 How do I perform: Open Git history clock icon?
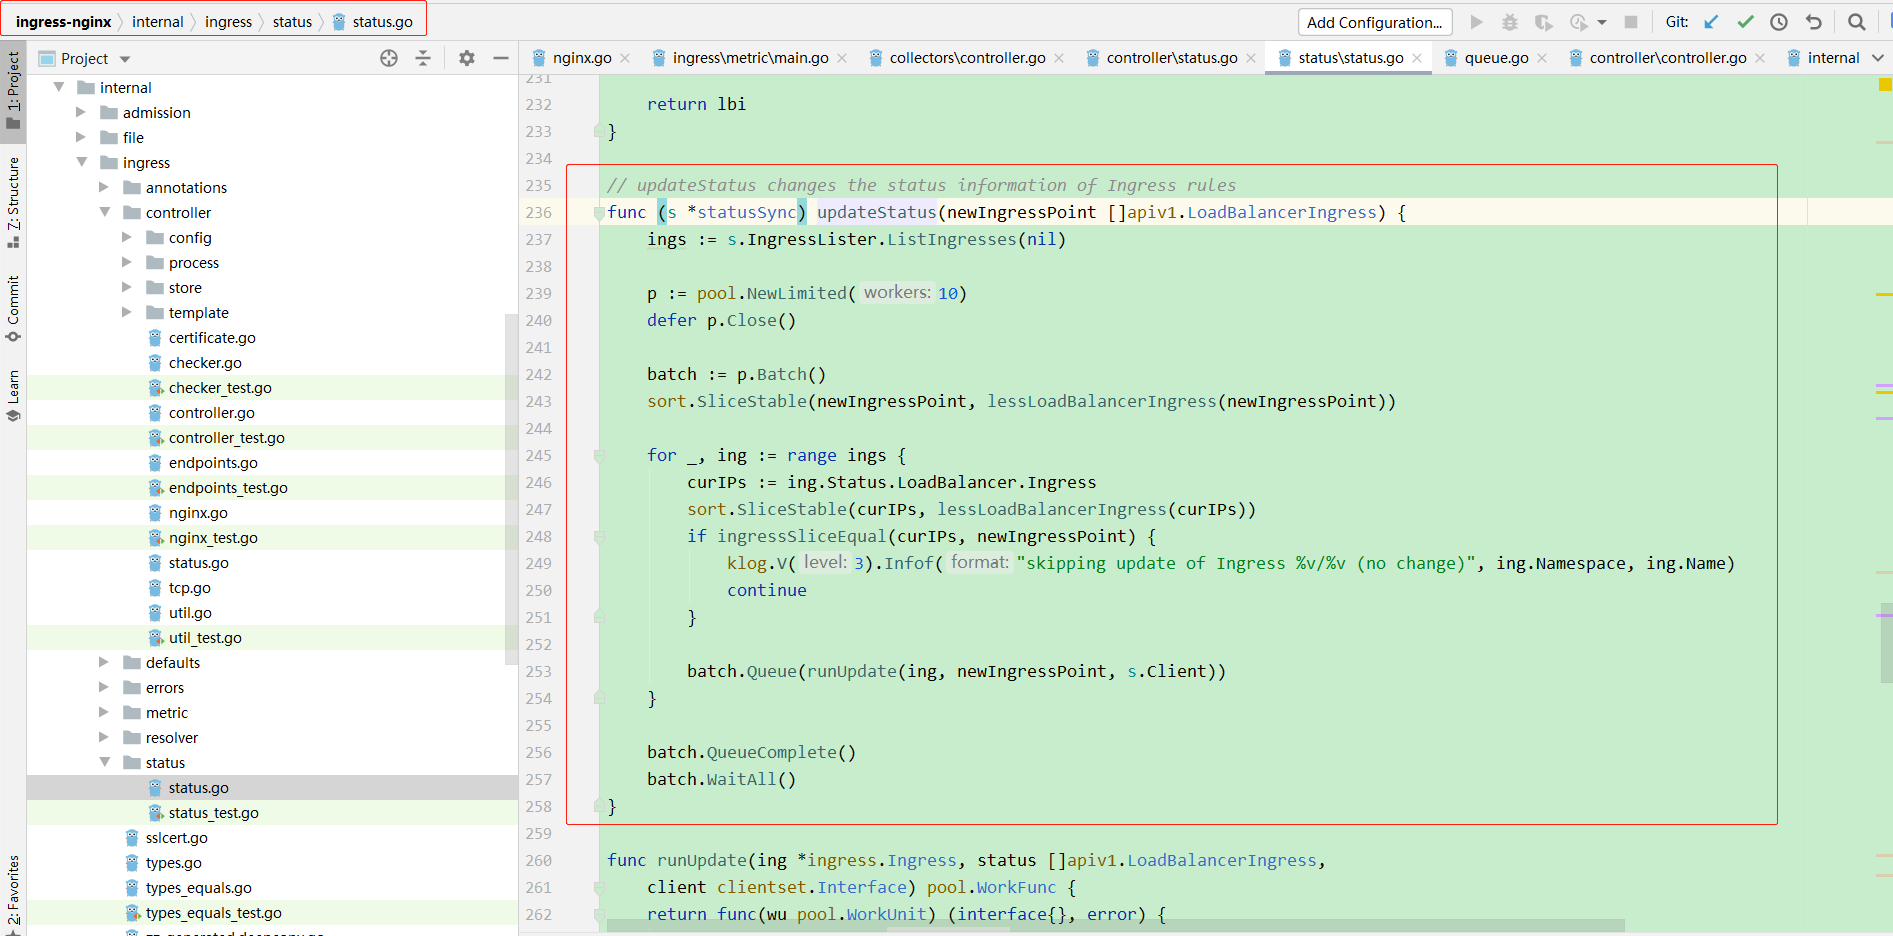point(1779,22)
